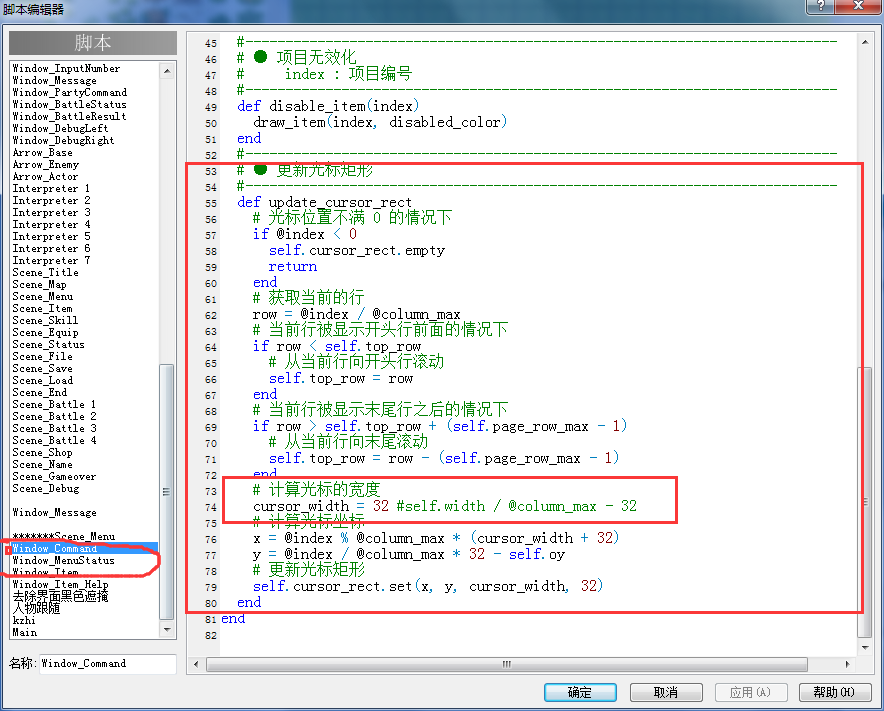Click up arrow of code editor scrollbar
The image size is (884, 711).
[x=865, y=42]
